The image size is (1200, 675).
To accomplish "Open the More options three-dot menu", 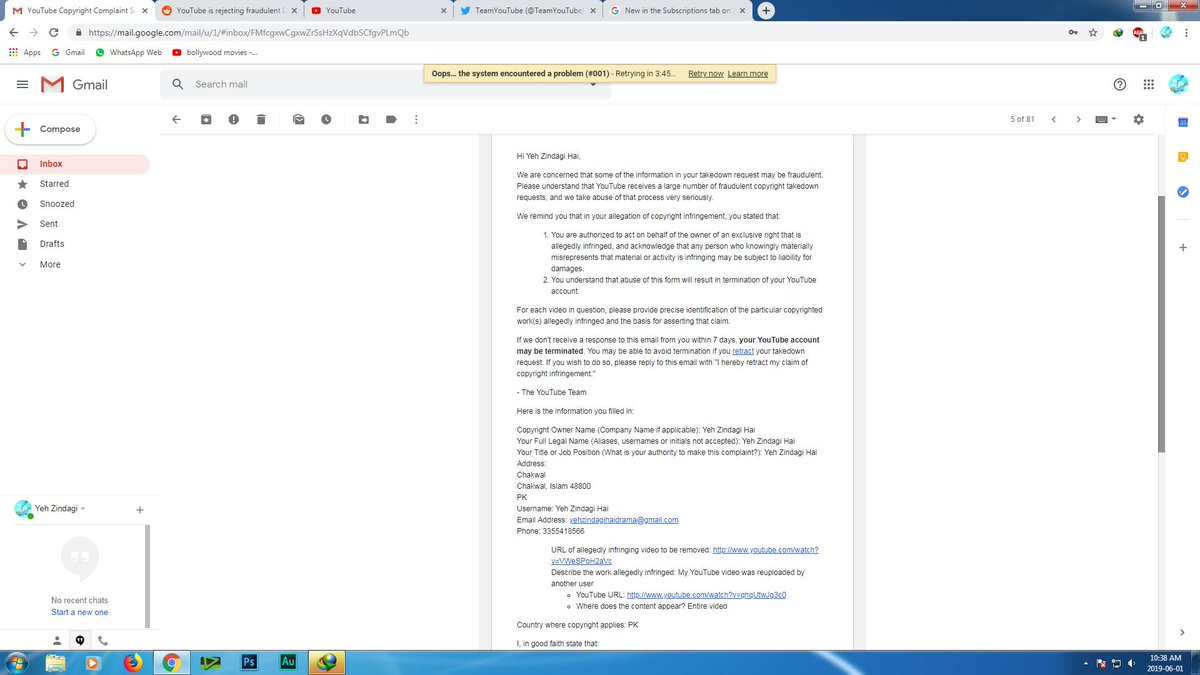I will click(x=416, y=119).
